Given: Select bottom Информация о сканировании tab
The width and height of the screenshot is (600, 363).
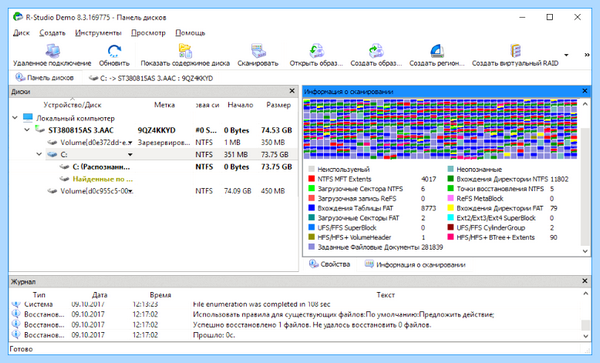Looking at the screenshot, I should (415, 264).
